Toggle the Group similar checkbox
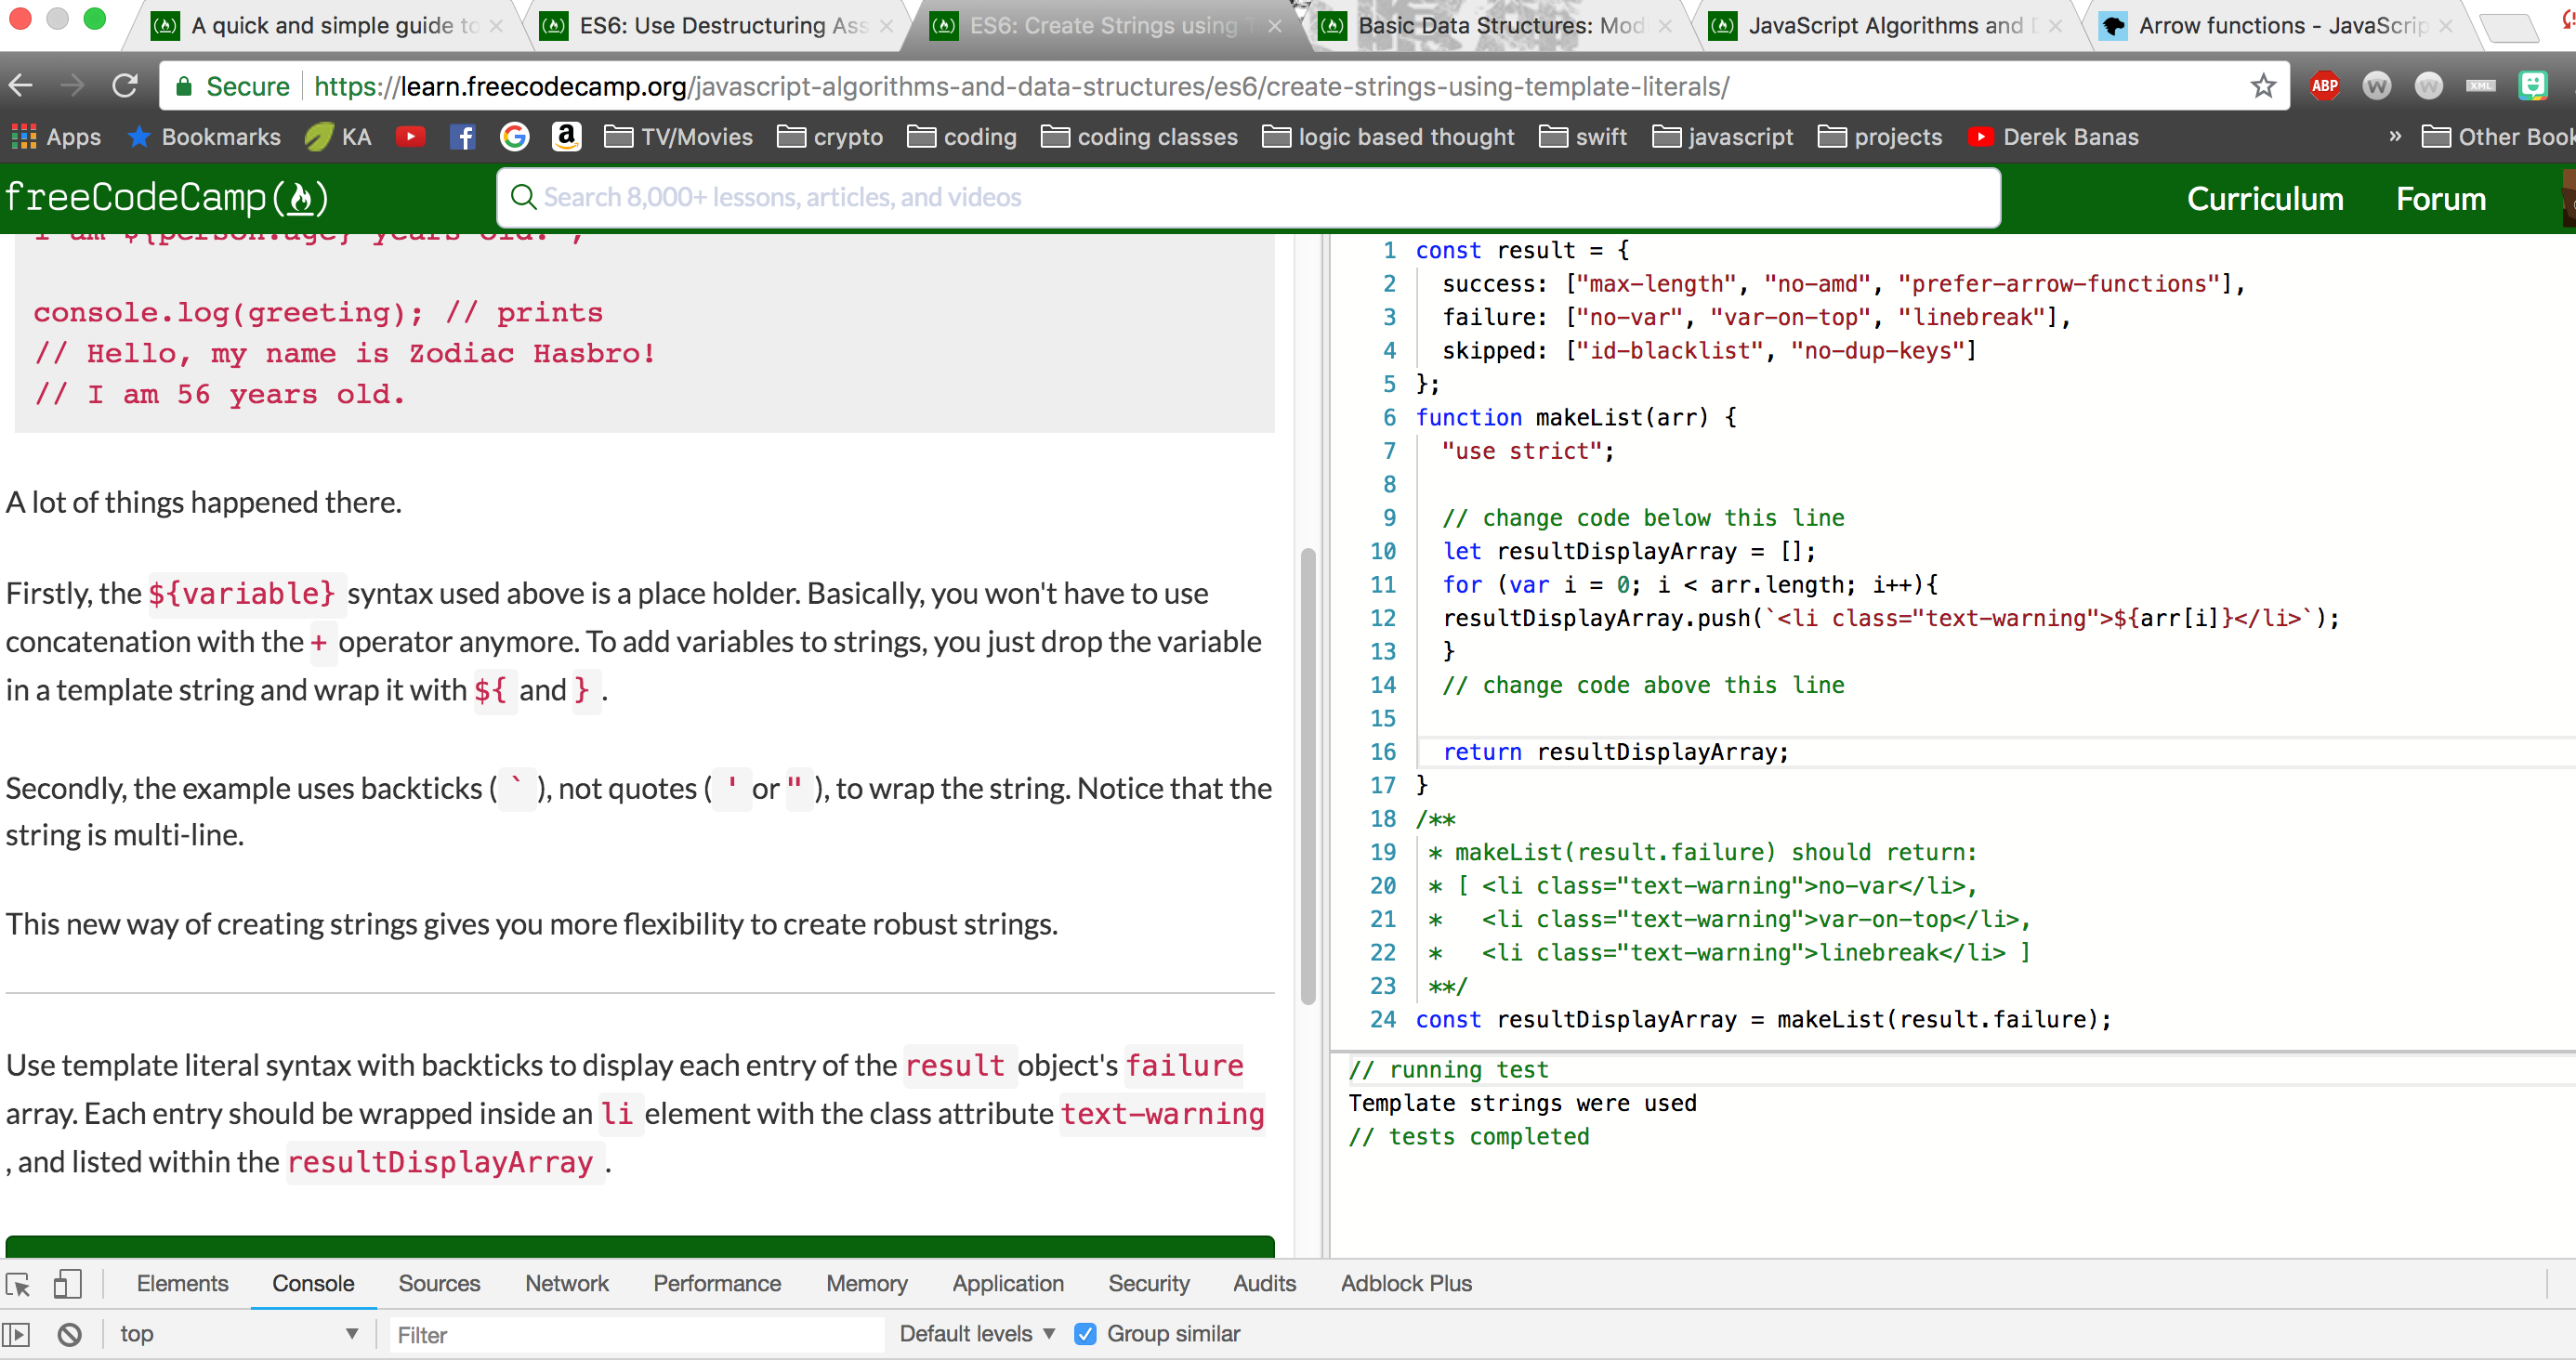Image resolution: width=2576 pixels, height=1360 pixels. click(x=1084, y=1334)
